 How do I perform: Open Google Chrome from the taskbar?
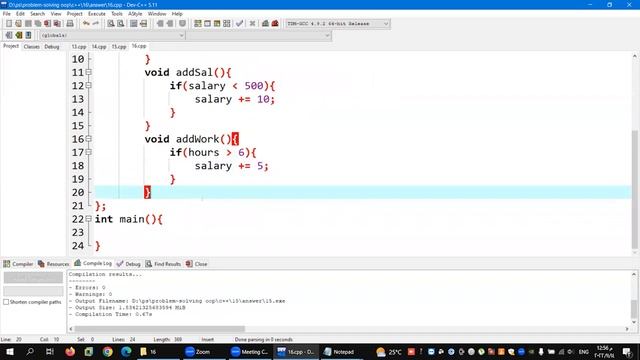point(107,351)
